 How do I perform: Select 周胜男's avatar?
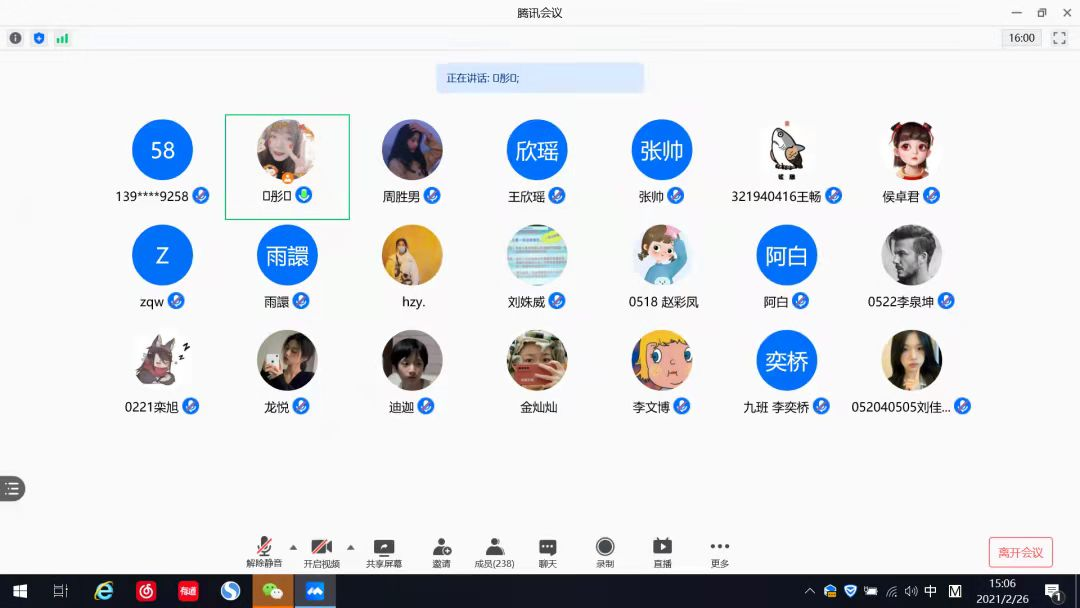click(x=412, y=150)
